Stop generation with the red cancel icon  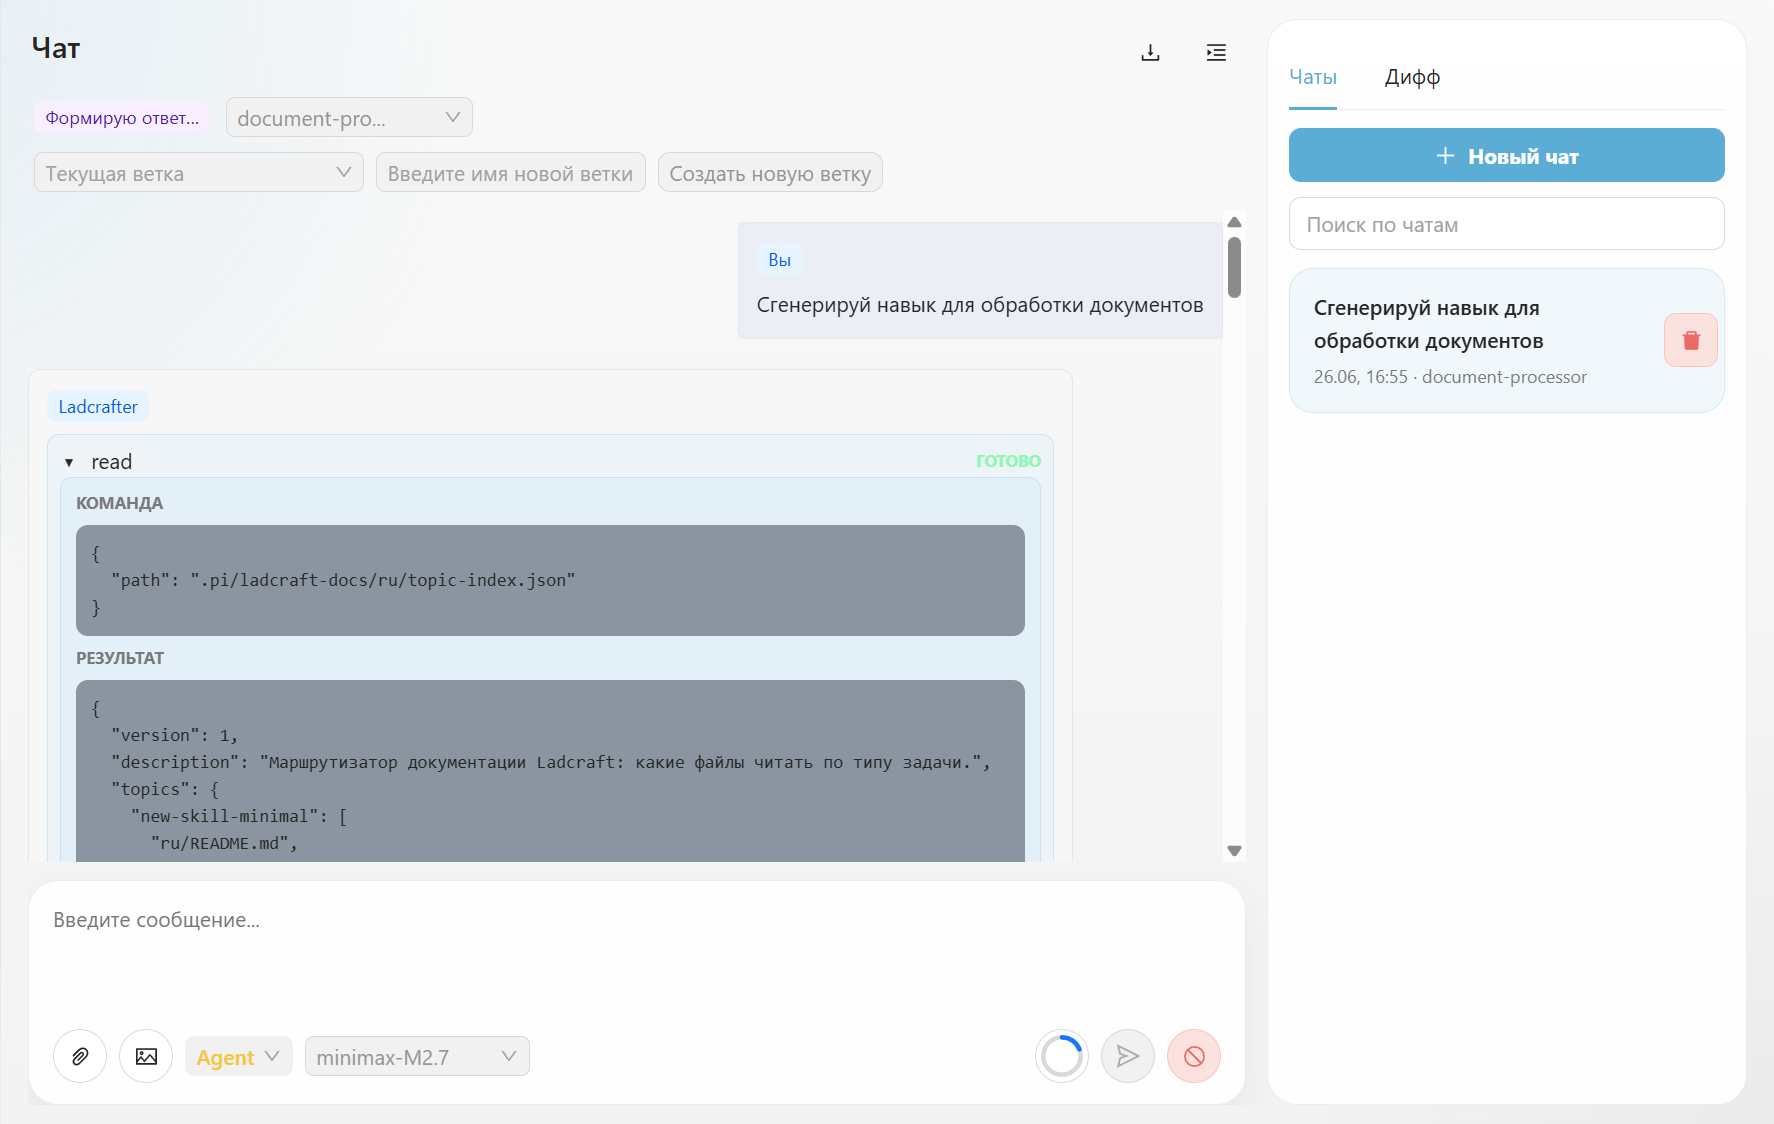pyautogui.click(x=1194, y=1056)
